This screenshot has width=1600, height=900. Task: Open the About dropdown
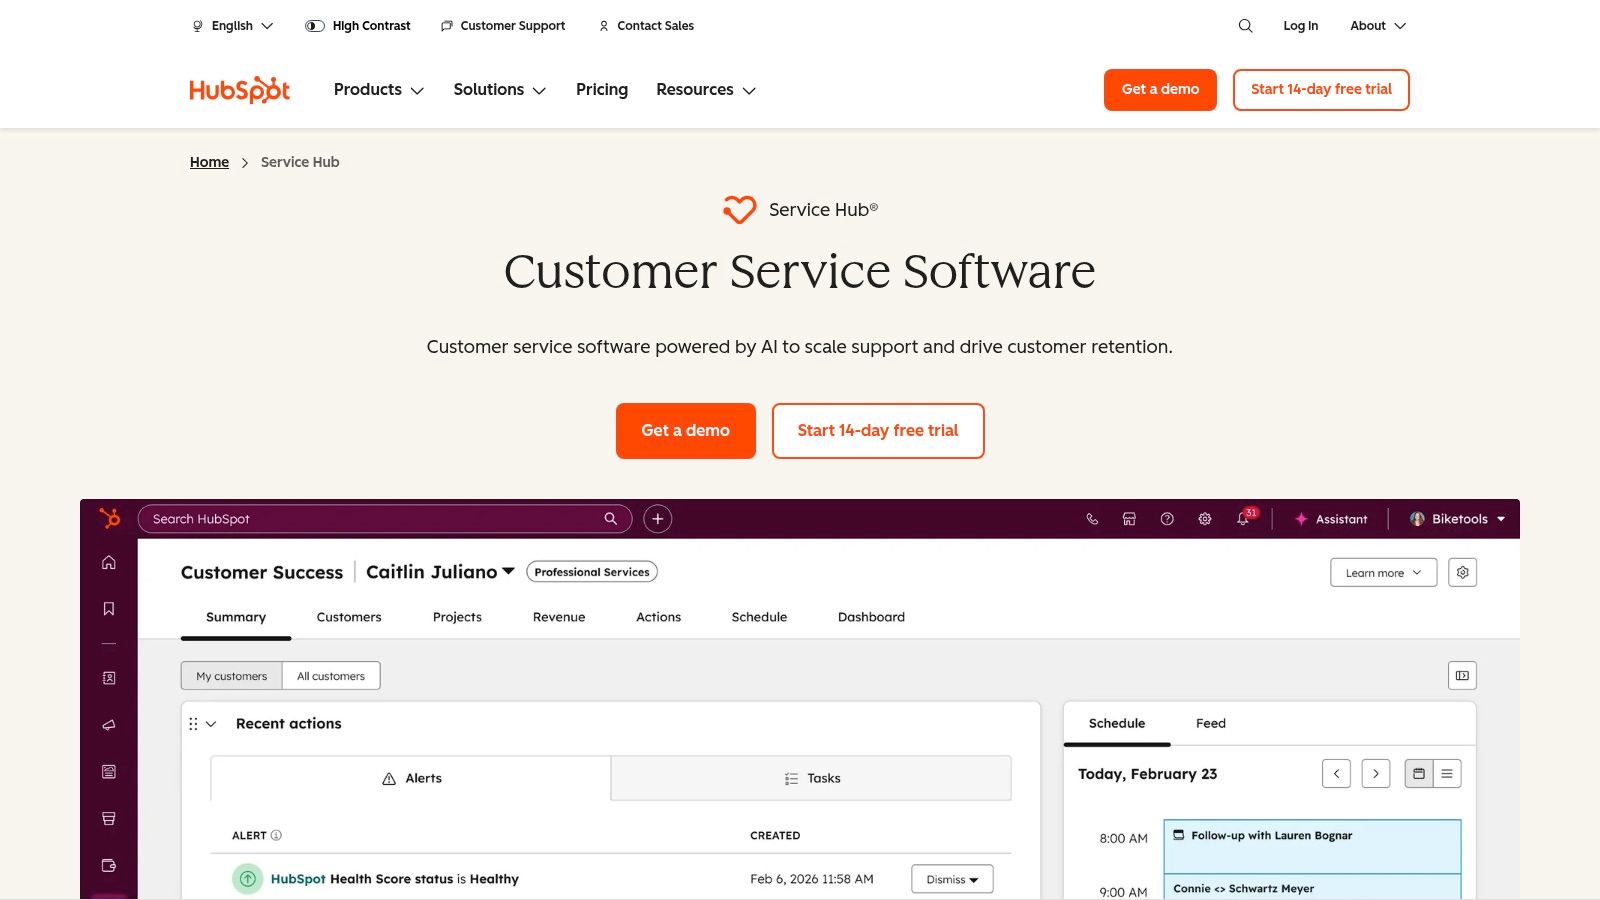pyautogui.click(x=1378, y=26)
